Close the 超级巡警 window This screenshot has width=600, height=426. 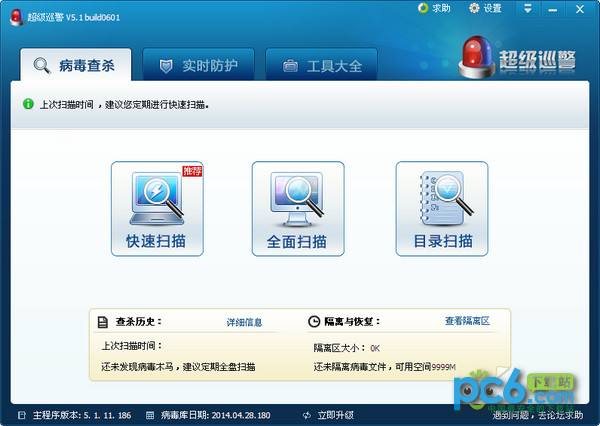[580, 8]
